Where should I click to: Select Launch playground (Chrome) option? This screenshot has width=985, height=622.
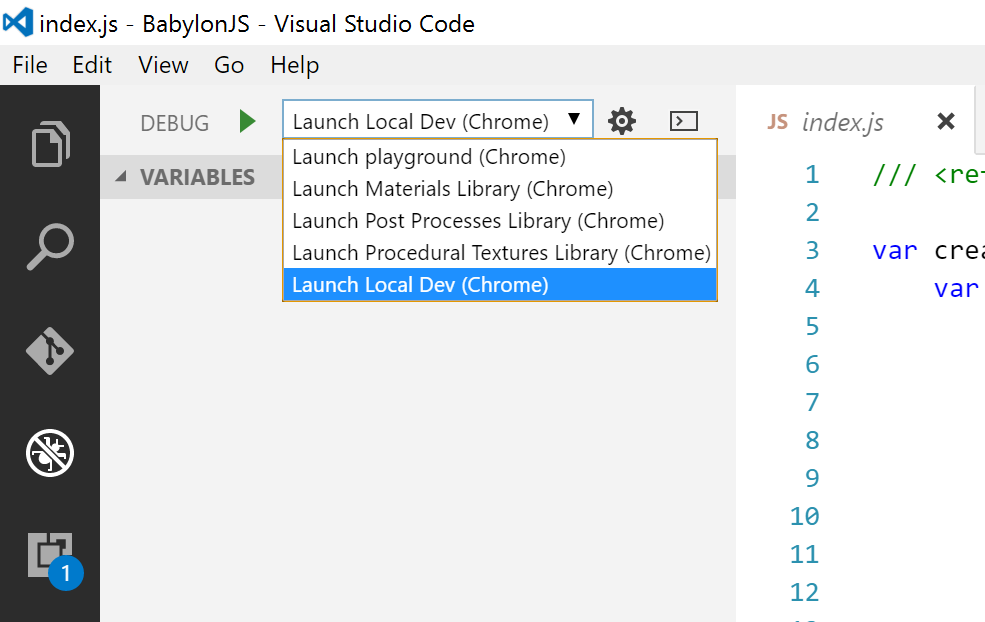coord(499,157)
